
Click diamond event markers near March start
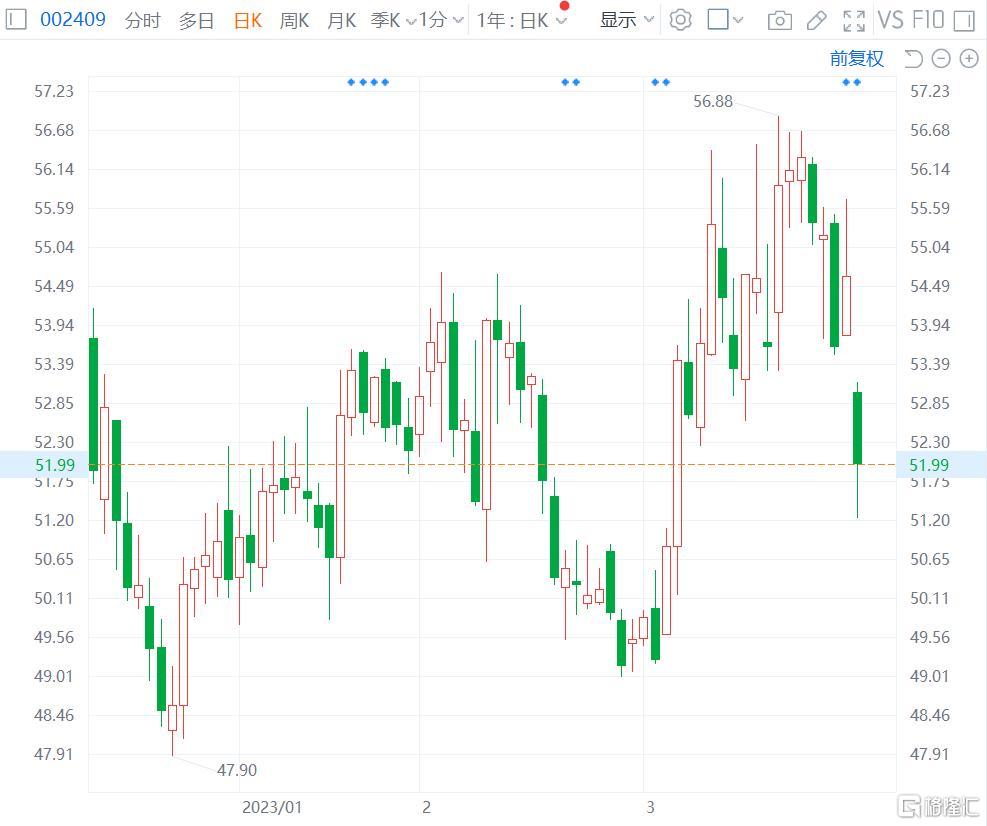[x=660, y=82]
